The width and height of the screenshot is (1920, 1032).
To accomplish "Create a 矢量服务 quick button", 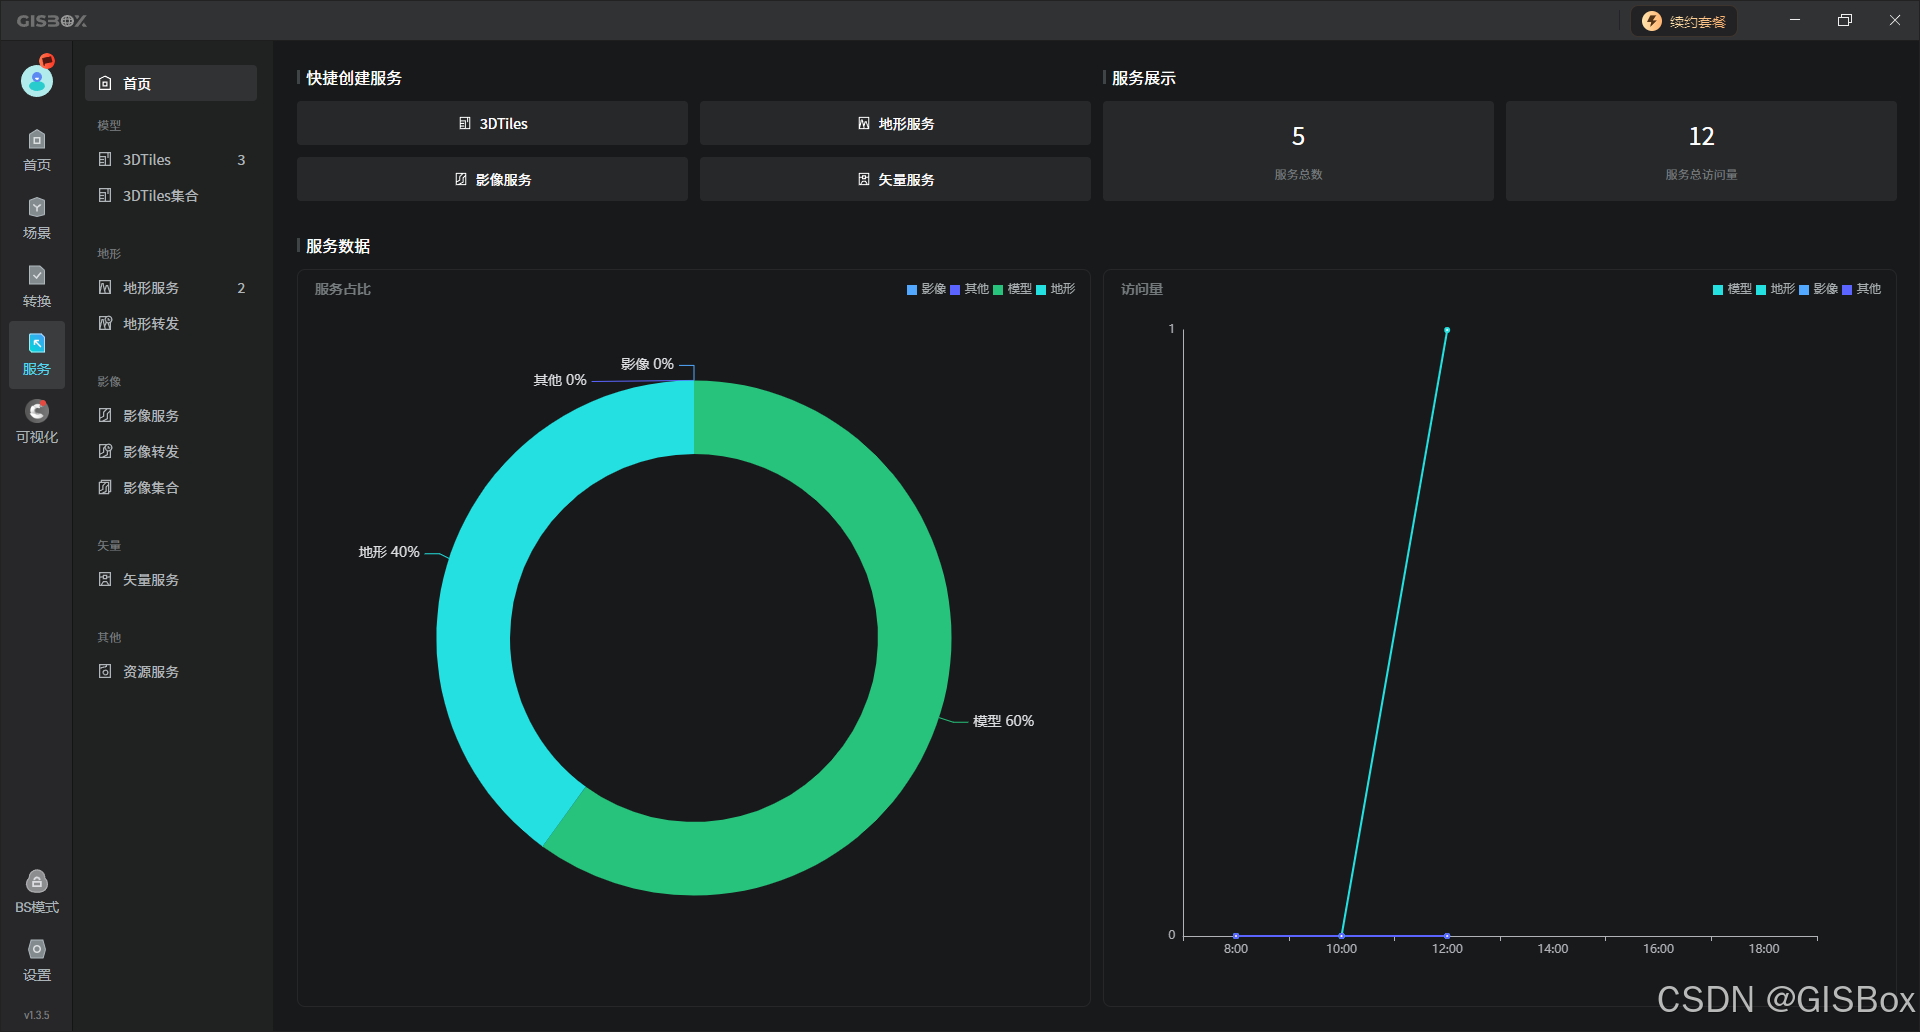I will 895,179.
